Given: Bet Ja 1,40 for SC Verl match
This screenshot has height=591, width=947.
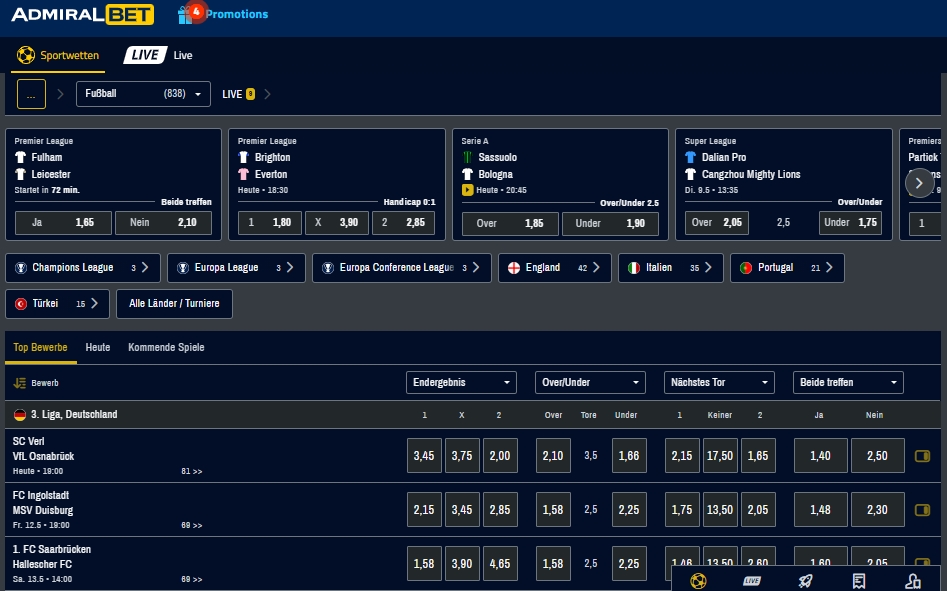Looking at the screenshot, I should click(820, 456).
